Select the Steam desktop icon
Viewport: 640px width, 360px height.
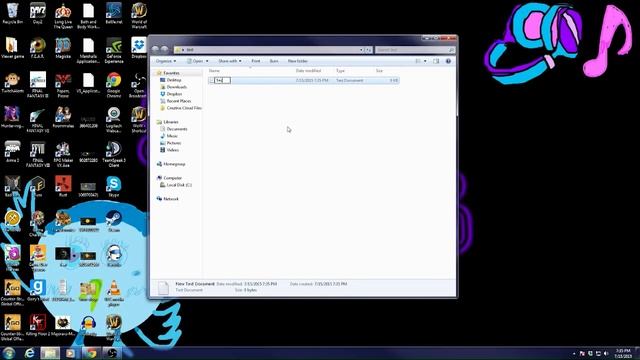click(114, 222)
